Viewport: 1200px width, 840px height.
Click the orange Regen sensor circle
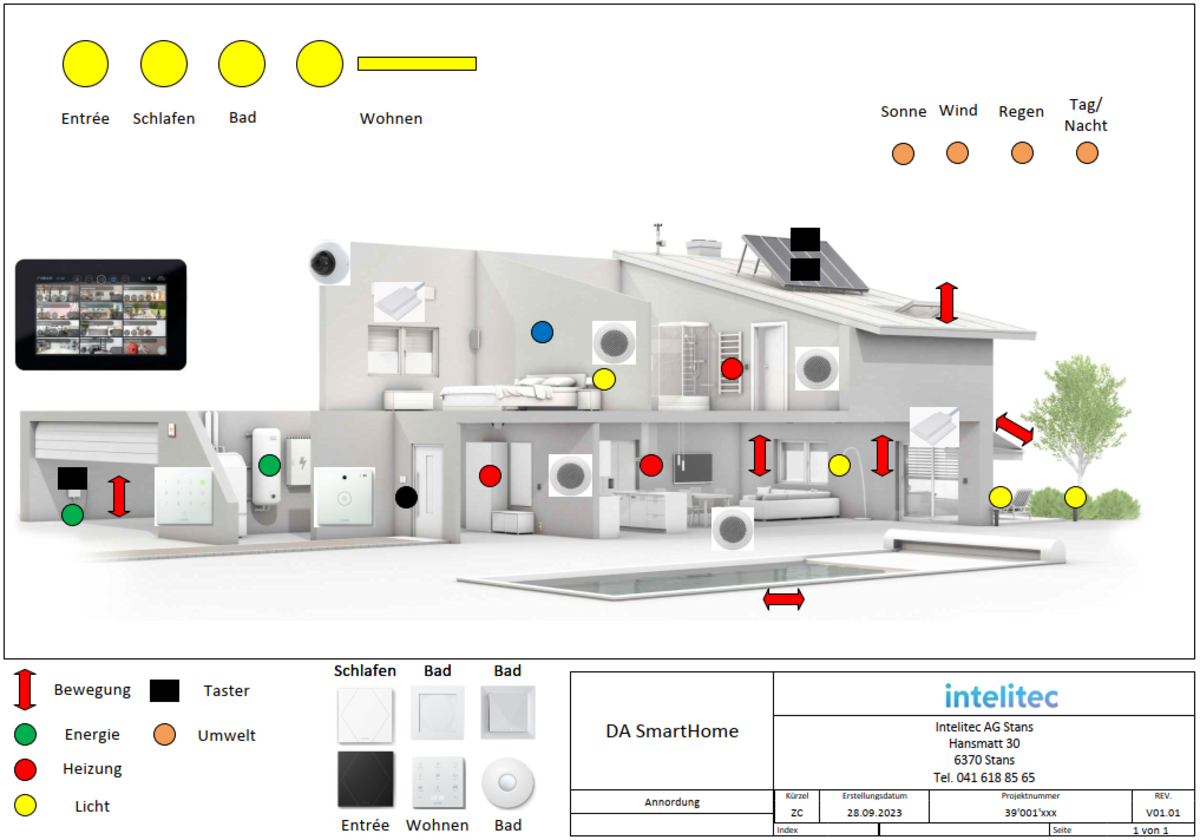pos(1022,153)
